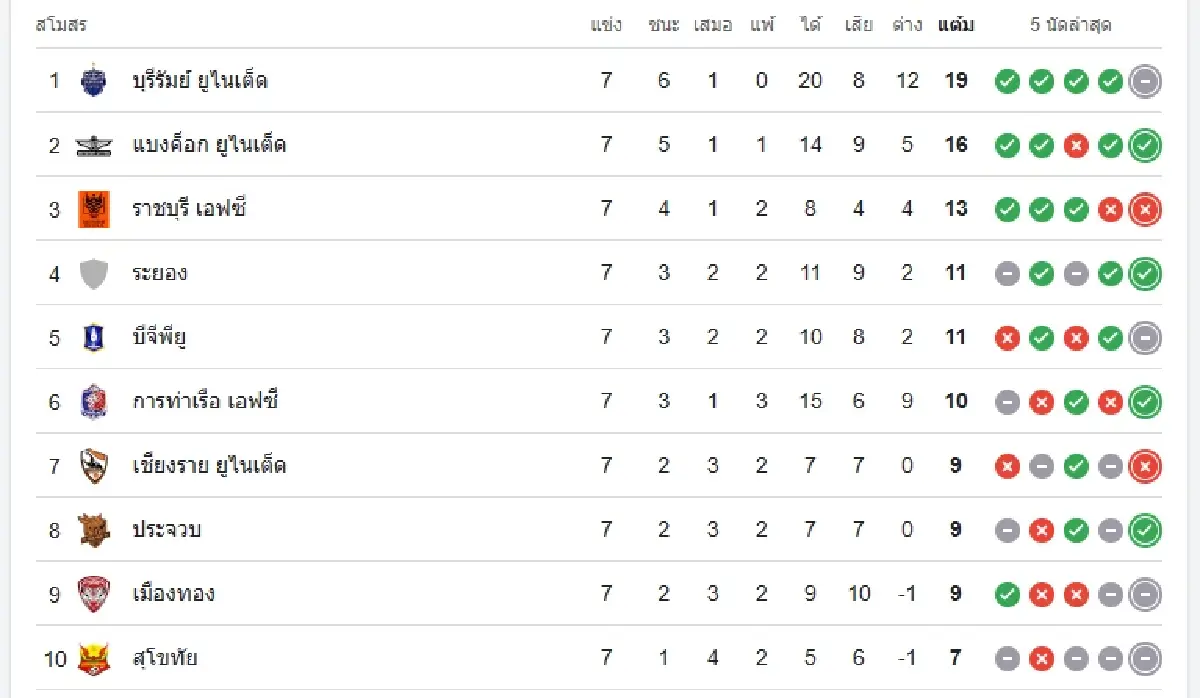
Task: Click the Chiangrai United club crest
Action: pos(93,465)
